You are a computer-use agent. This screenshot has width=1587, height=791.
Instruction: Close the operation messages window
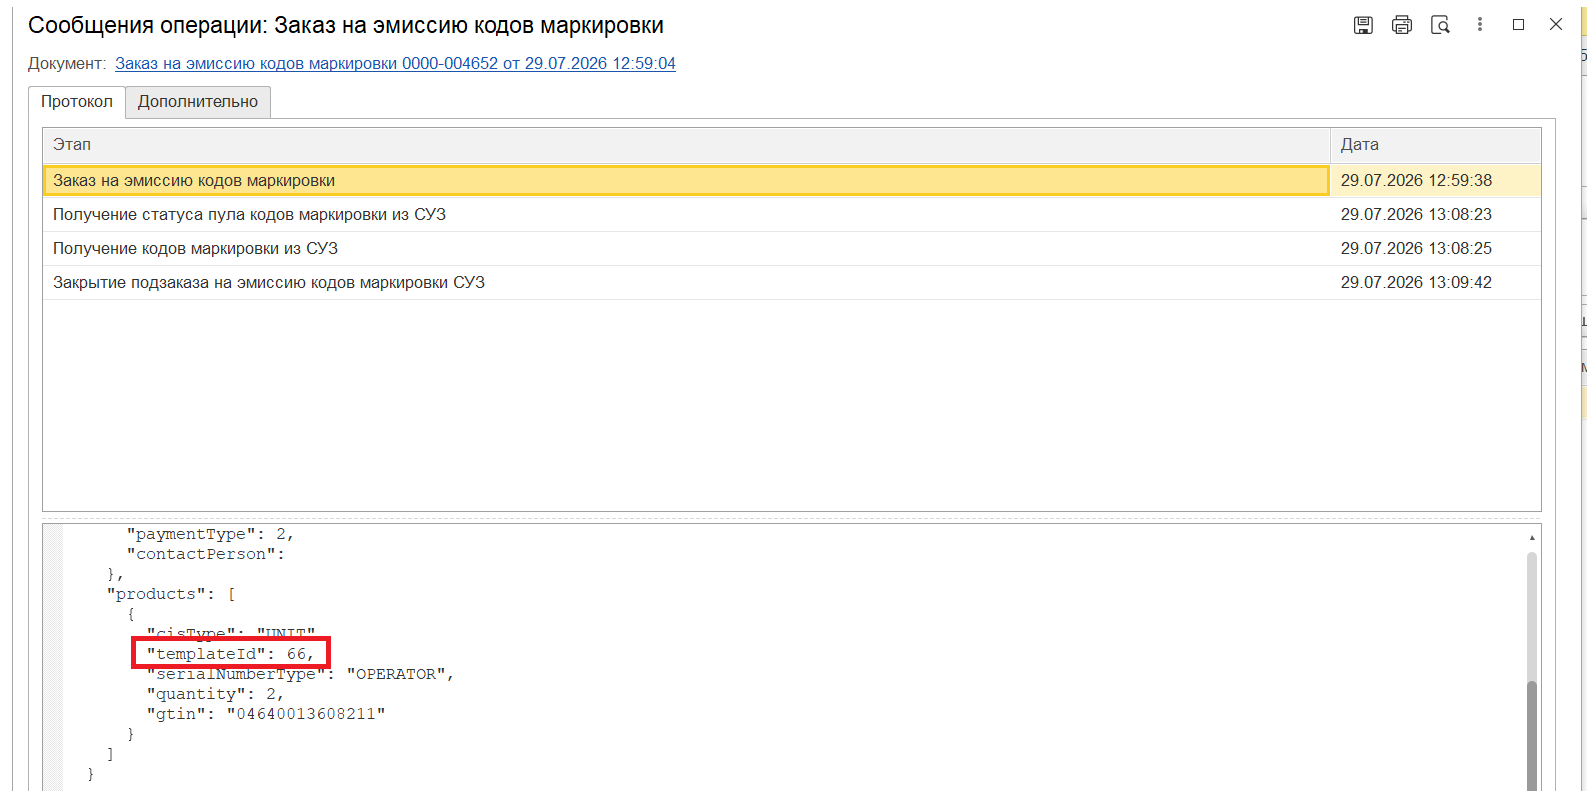tap(1556, 25)
